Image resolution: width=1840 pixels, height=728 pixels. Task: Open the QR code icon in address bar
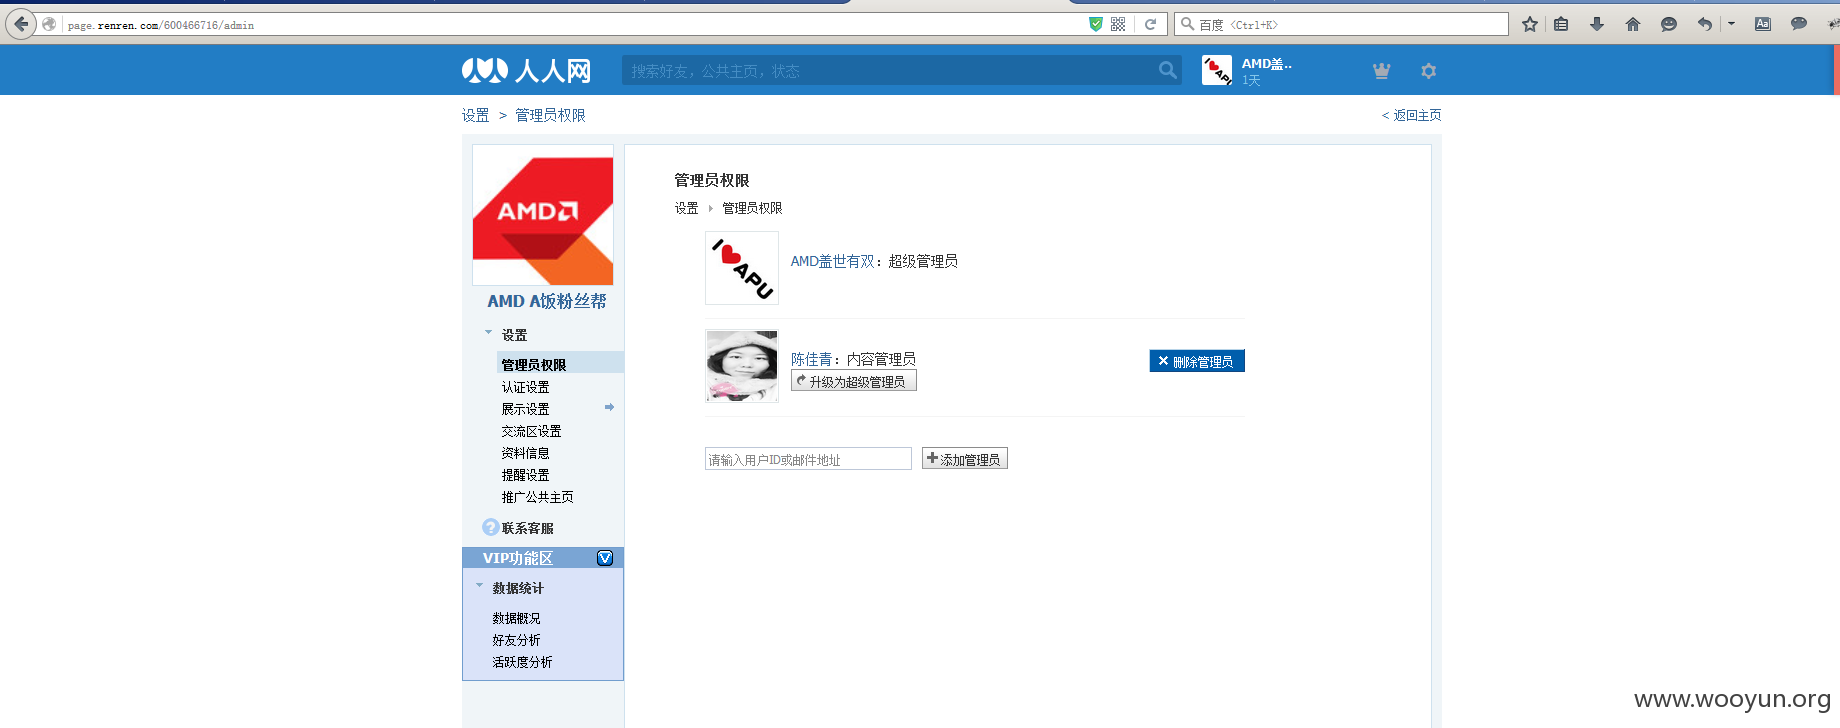tap(1118, 24)
